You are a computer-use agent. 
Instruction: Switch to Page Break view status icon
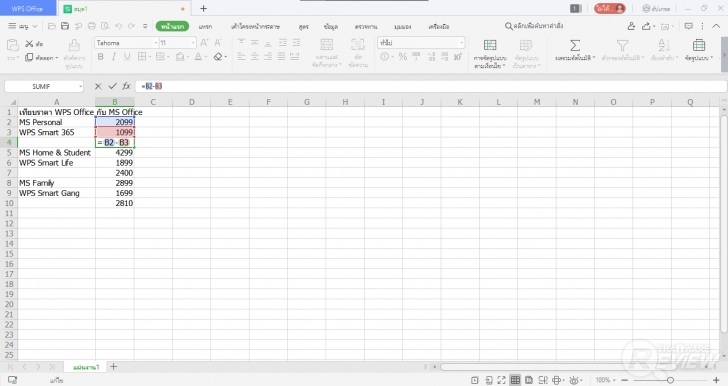coord(543,380)
